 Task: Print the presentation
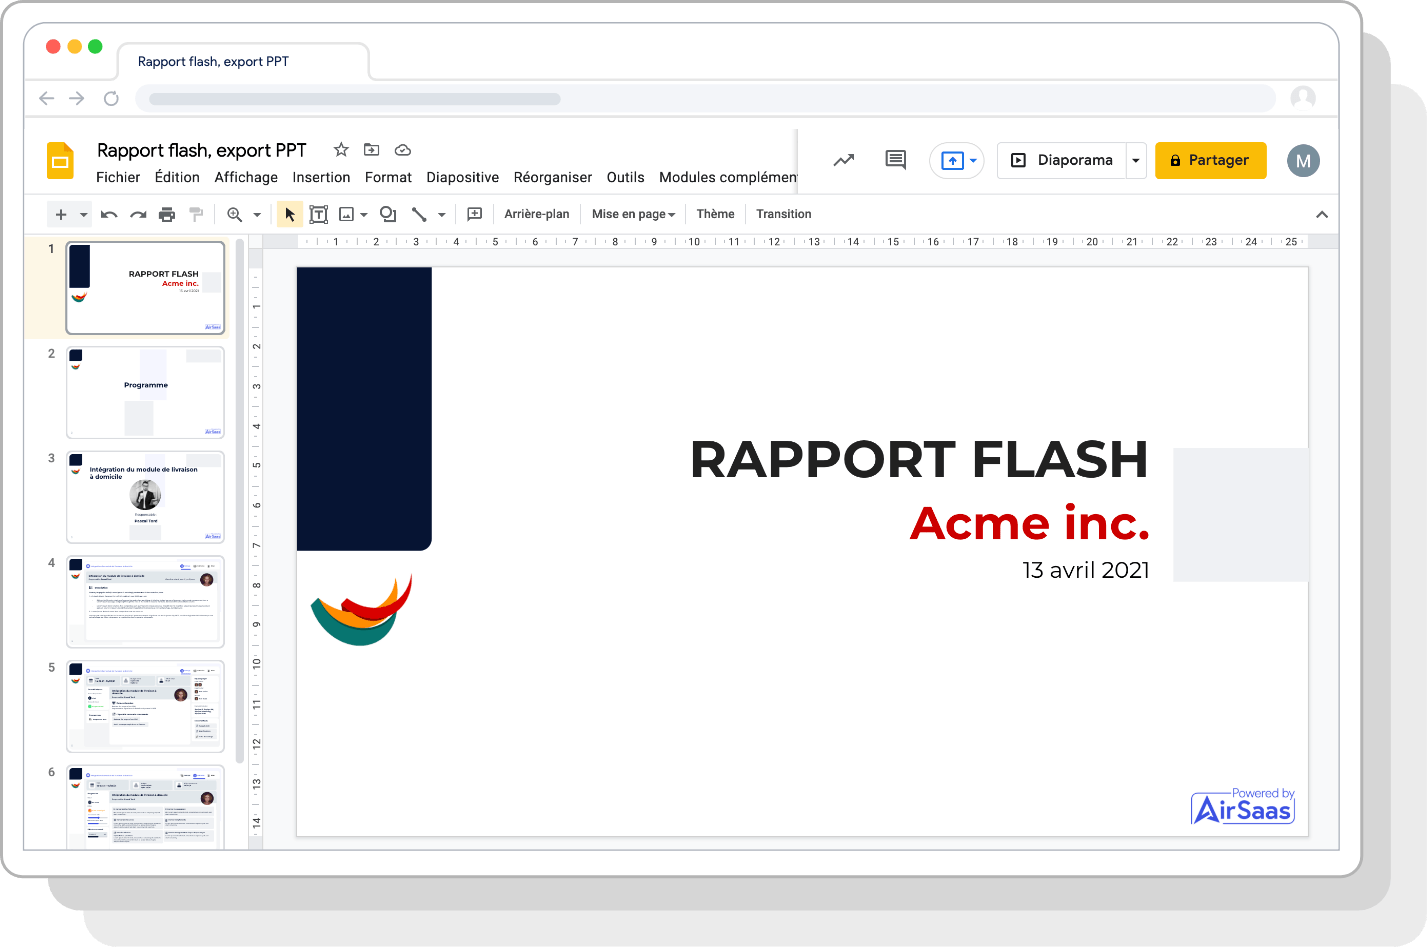pyautogui.click(x=167, y=214)
